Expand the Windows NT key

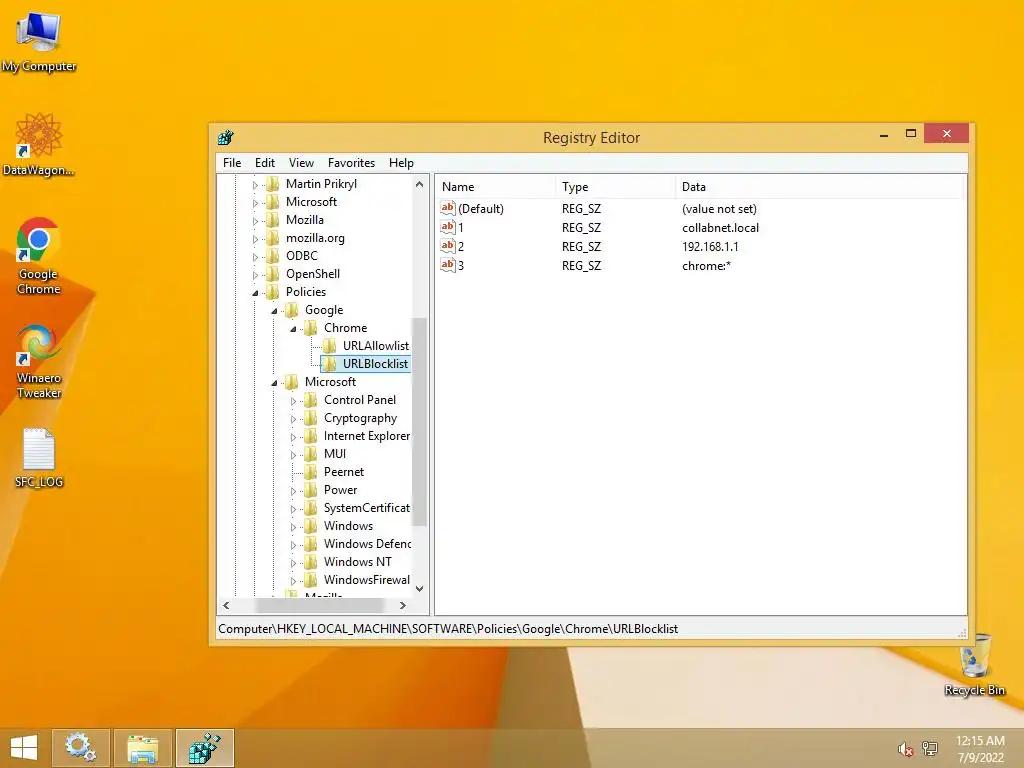click(293, 563)
